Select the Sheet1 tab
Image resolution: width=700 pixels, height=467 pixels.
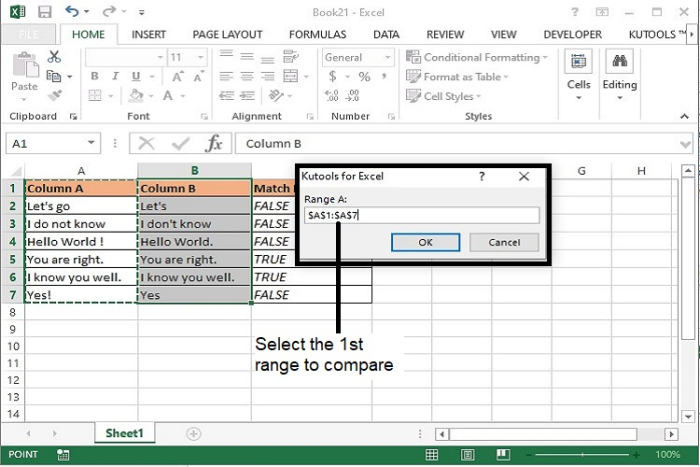tap(125, 433)
